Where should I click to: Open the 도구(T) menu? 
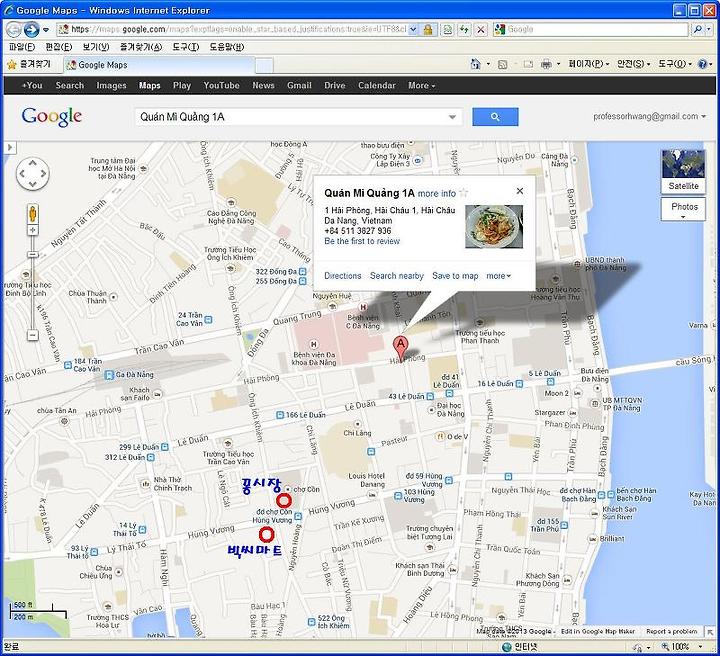[186, 47]
